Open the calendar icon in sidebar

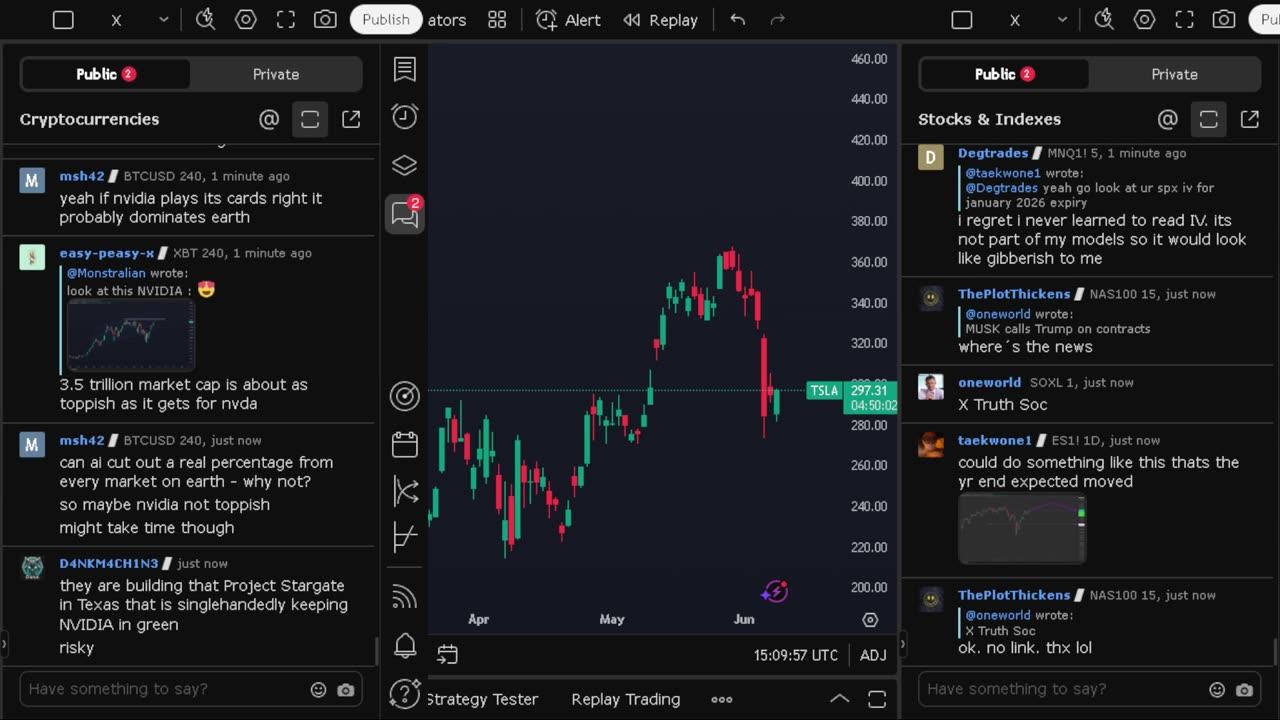click(x=405, y=444)
